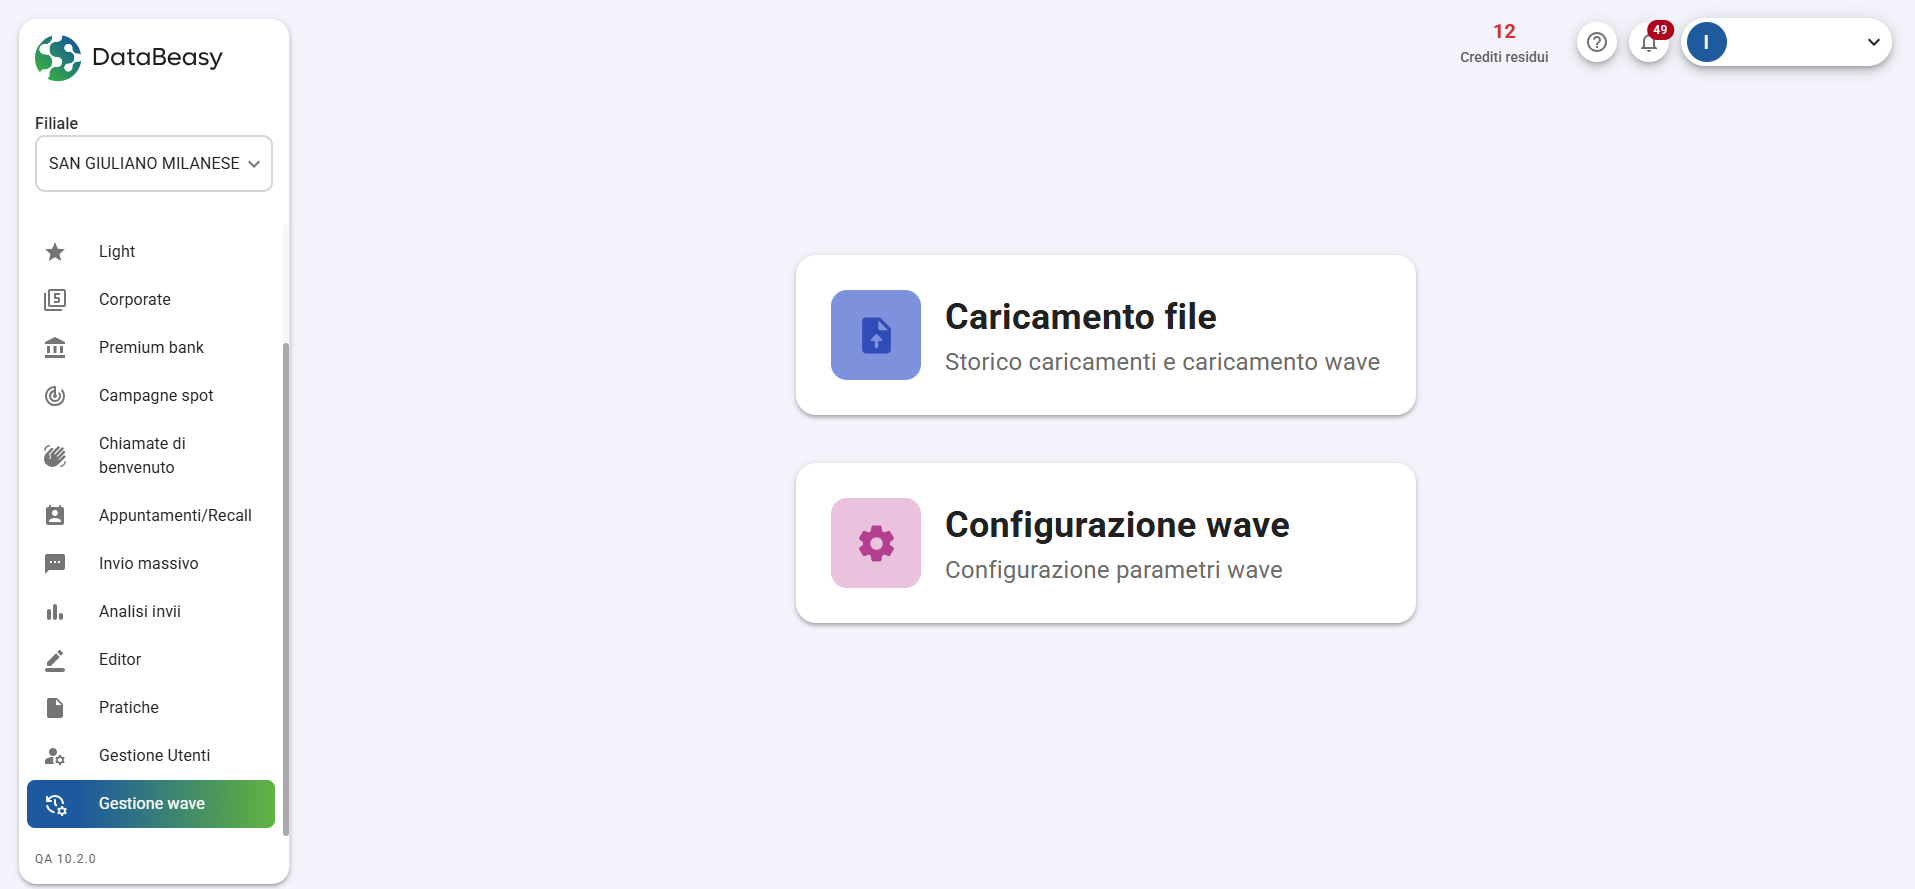Open the notifications bell with badge 49

pos(1649,42)
